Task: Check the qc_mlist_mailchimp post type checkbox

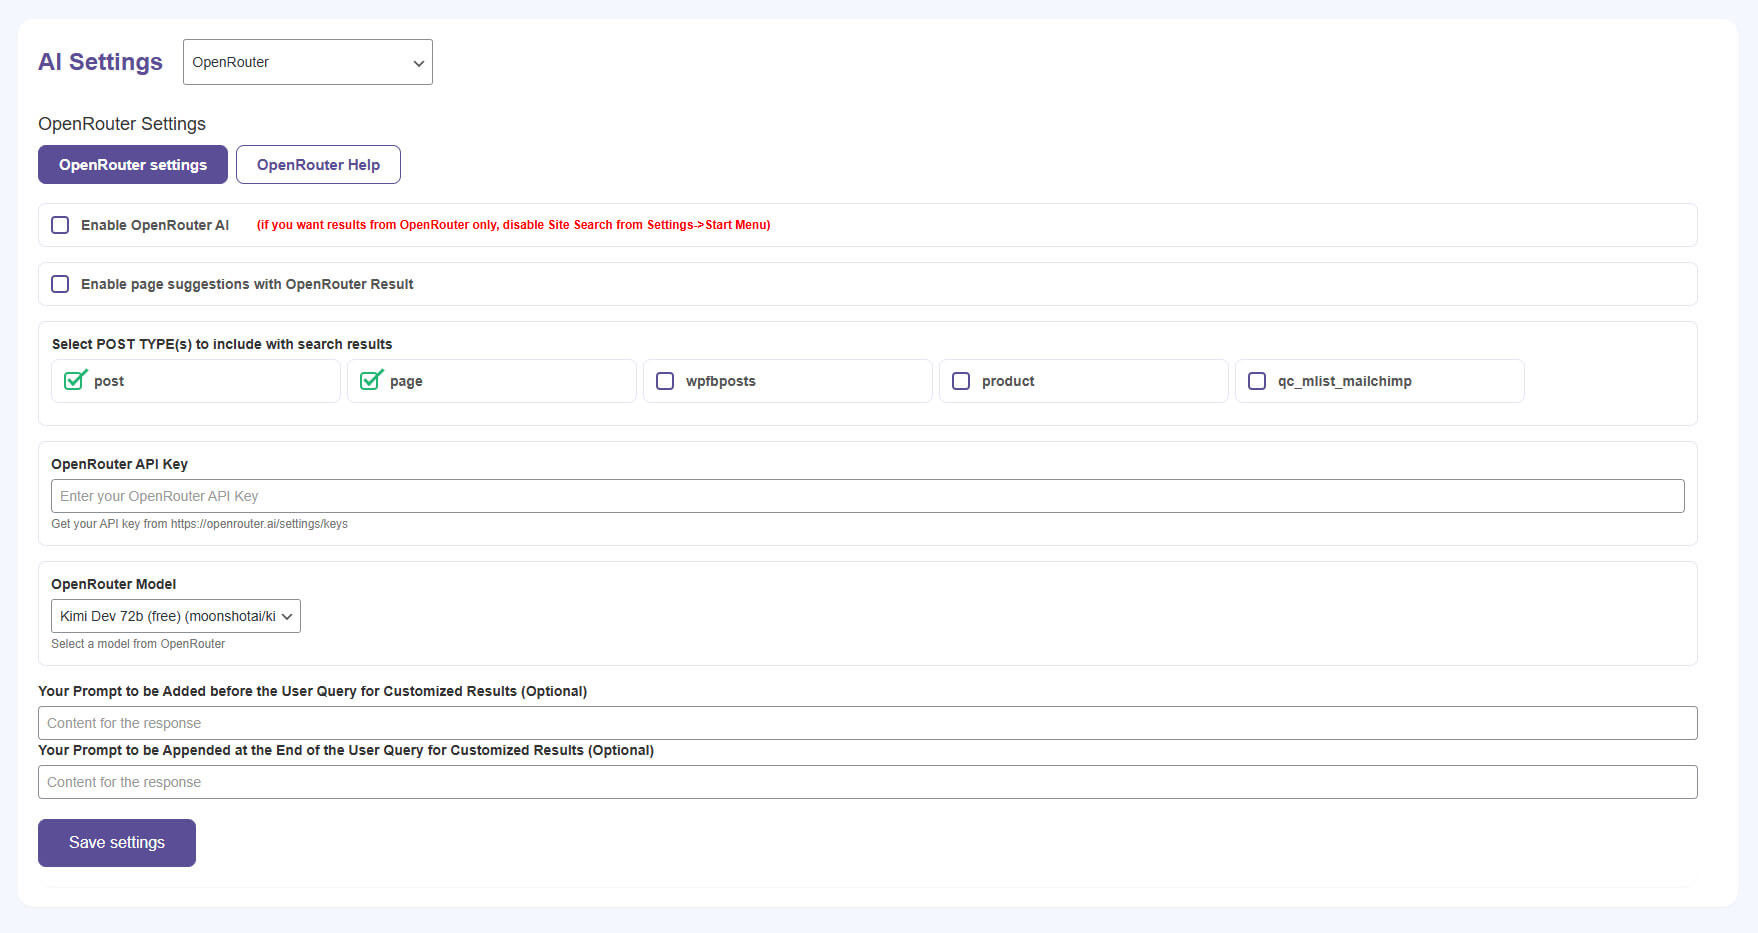Action: click(1257, 381)
